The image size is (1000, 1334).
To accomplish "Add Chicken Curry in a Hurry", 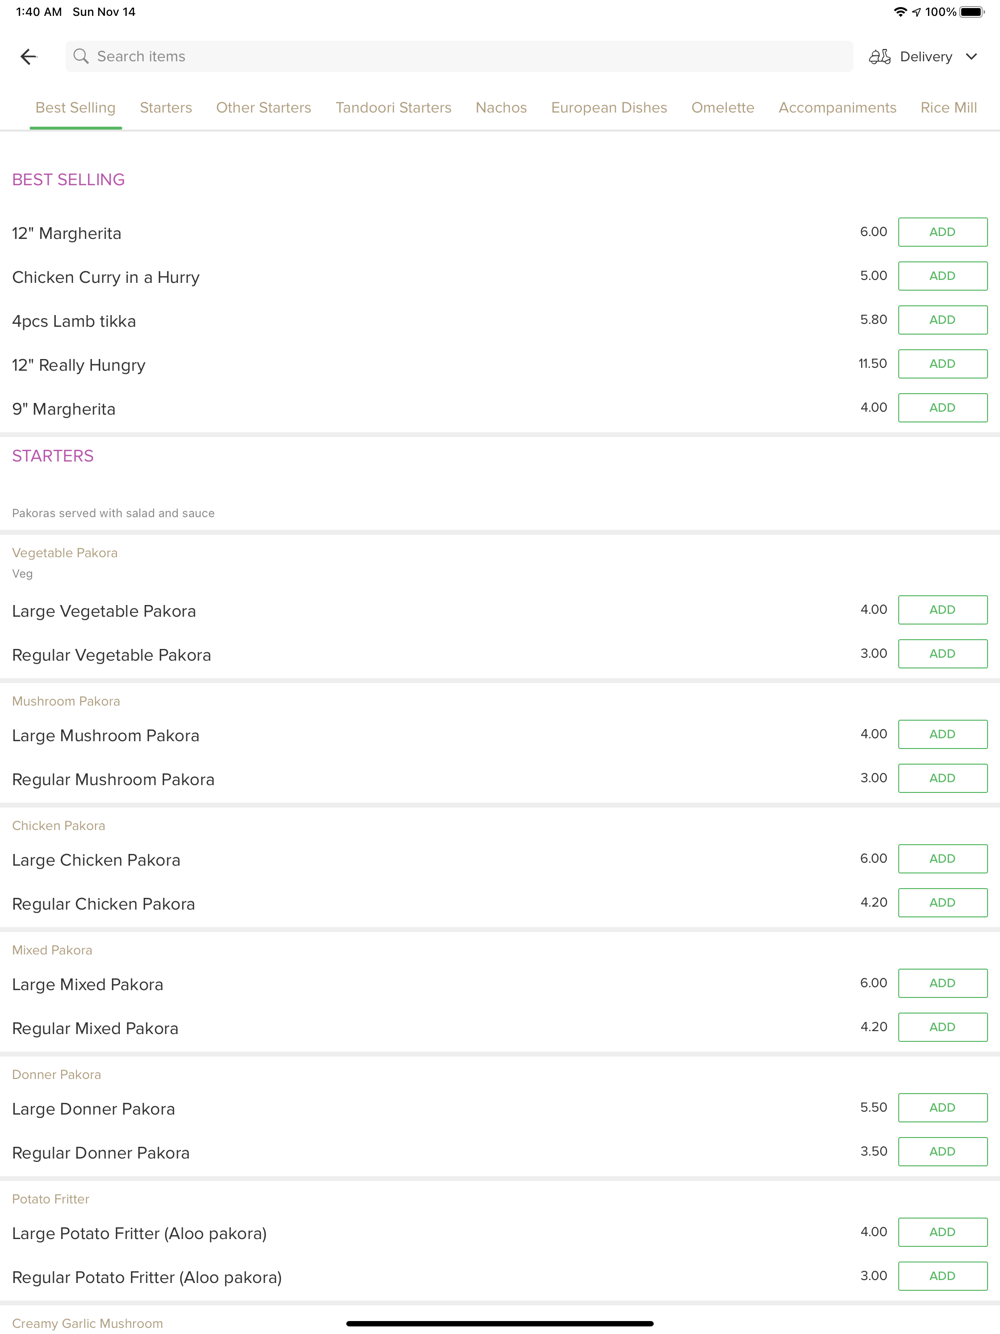I will click(942, 276).
